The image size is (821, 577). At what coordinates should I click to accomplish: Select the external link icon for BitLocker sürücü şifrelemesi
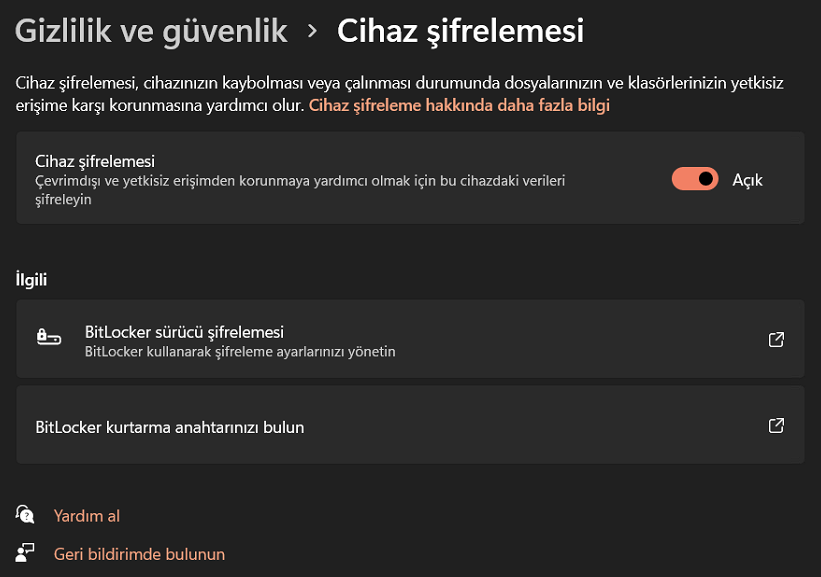pos(776,339)
